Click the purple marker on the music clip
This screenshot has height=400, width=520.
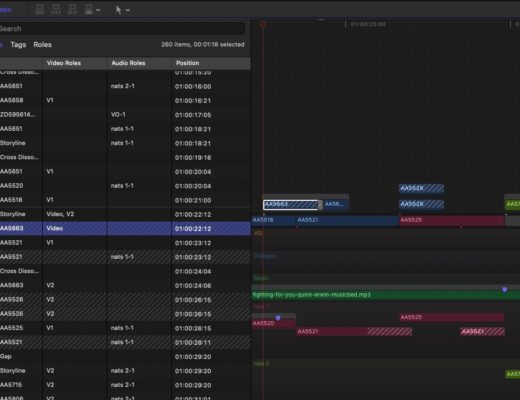click(x=505, y=290)
